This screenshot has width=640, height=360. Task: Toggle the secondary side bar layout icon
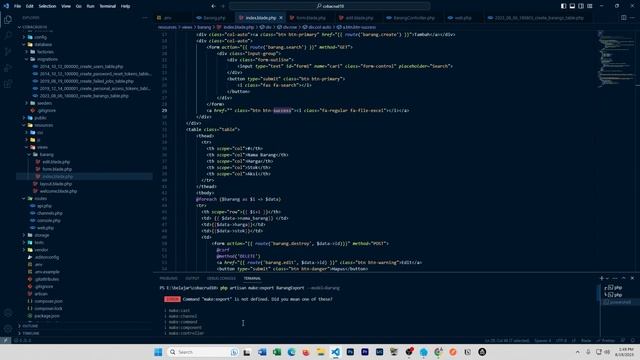click(581, 6)
